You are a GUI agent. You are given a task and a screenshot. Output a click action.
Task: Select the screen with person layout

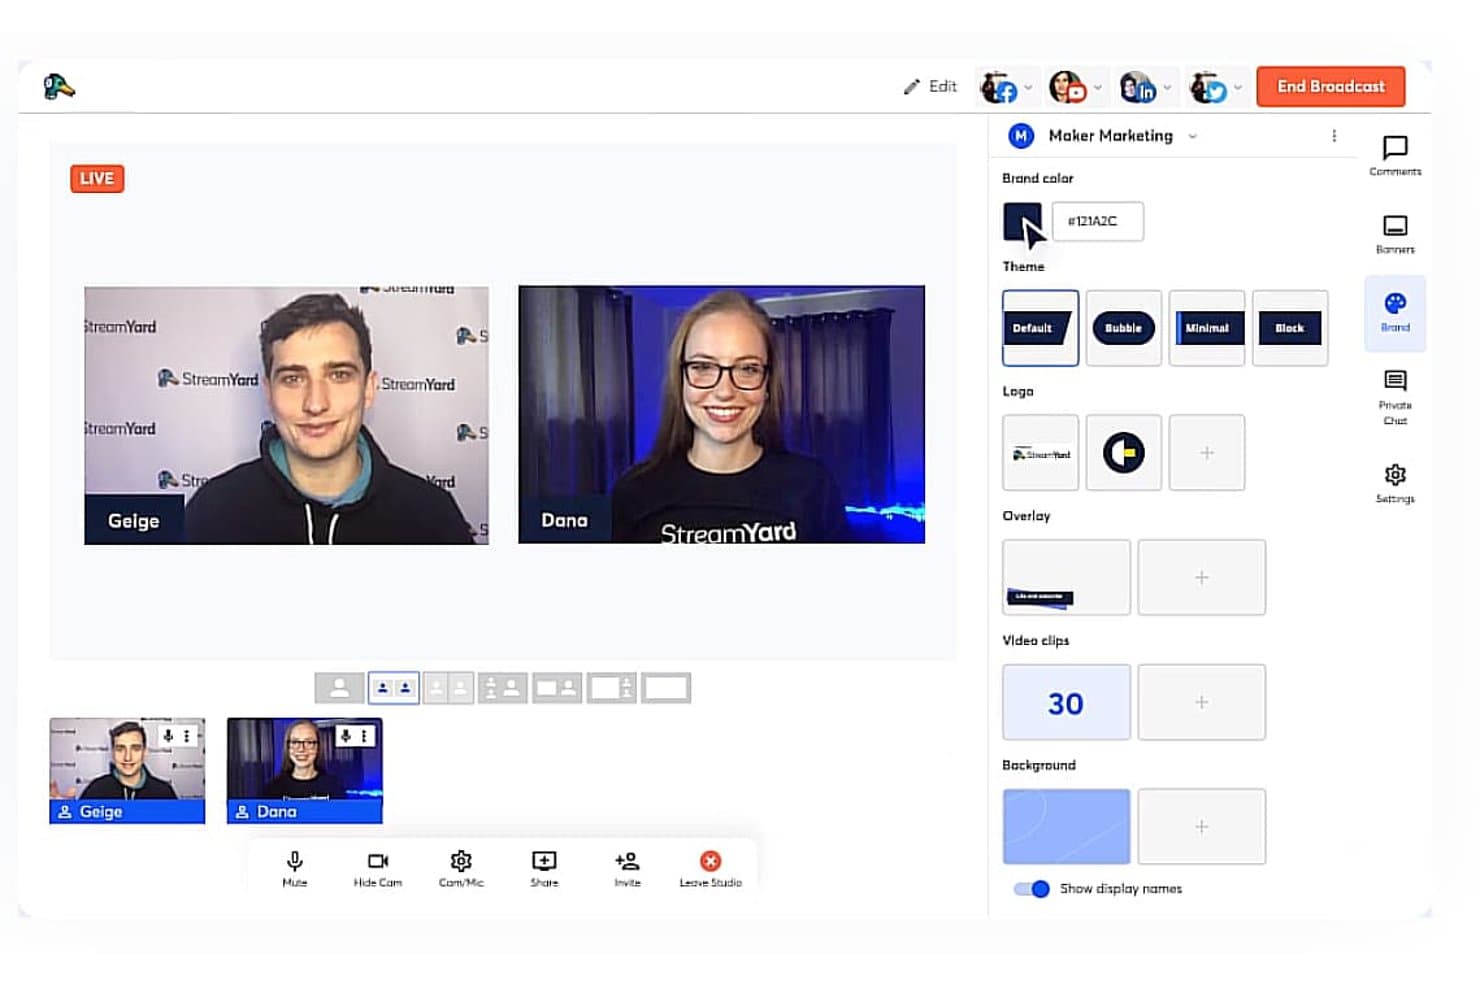click(557, 688)
